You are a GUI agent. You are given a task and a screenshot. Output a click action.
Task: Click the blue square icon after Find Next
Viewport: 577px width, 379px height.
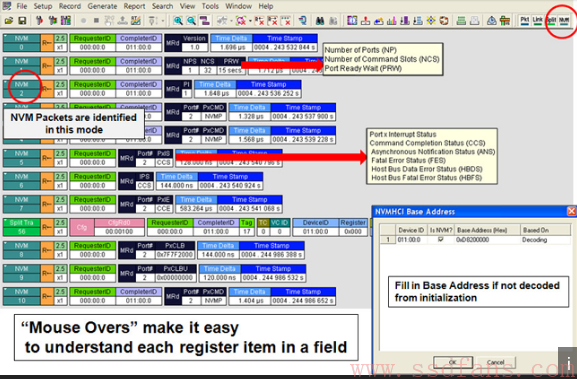pos(352,20)
